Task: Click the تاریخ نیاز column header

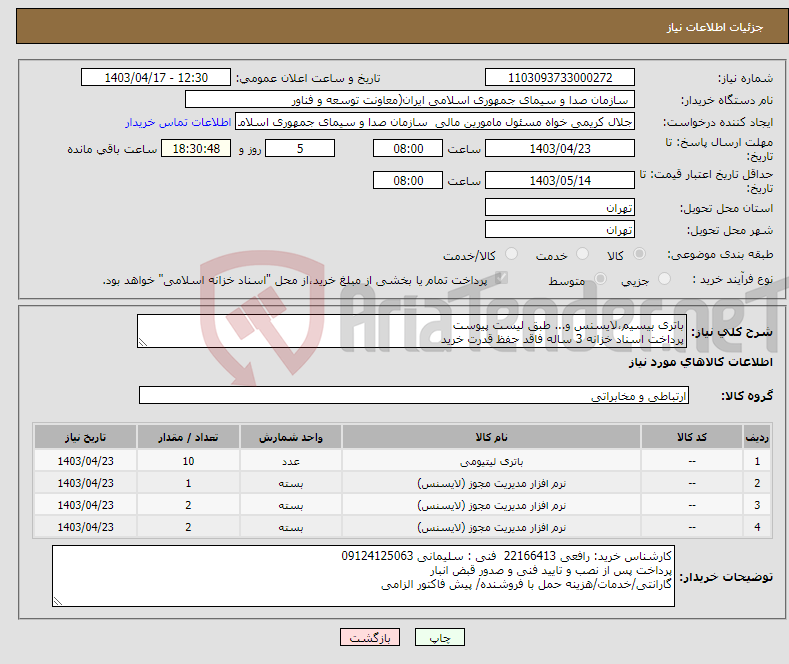Action: pos(86,437)
